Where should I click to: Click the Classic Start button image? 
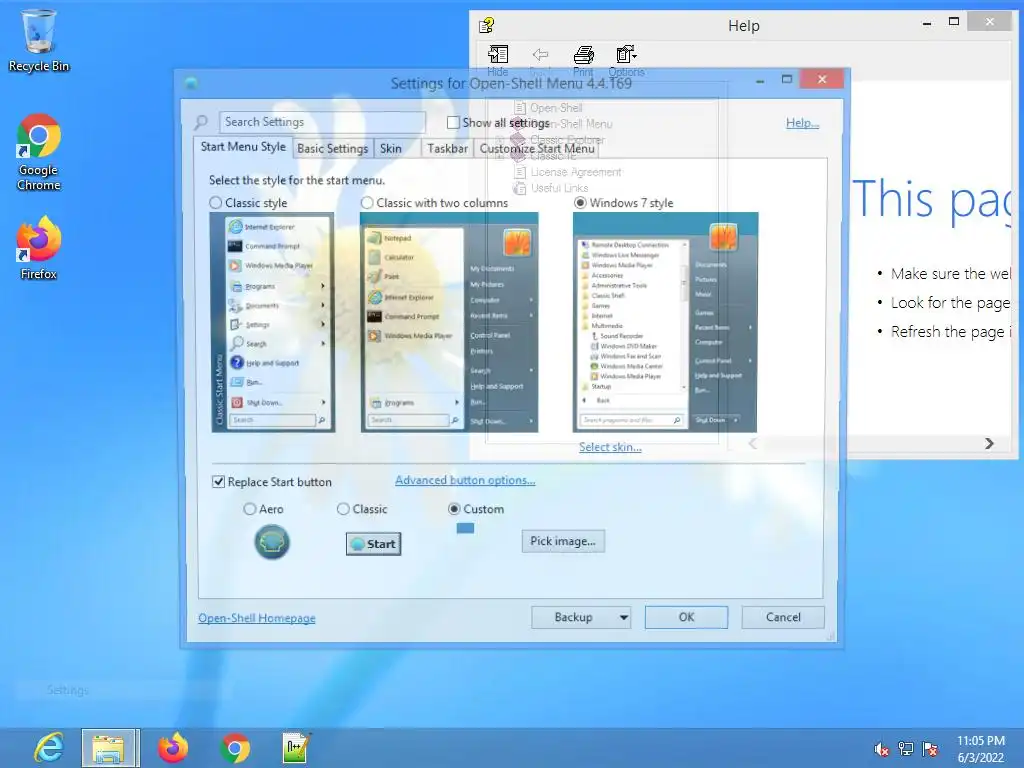[x=374, y=544]
